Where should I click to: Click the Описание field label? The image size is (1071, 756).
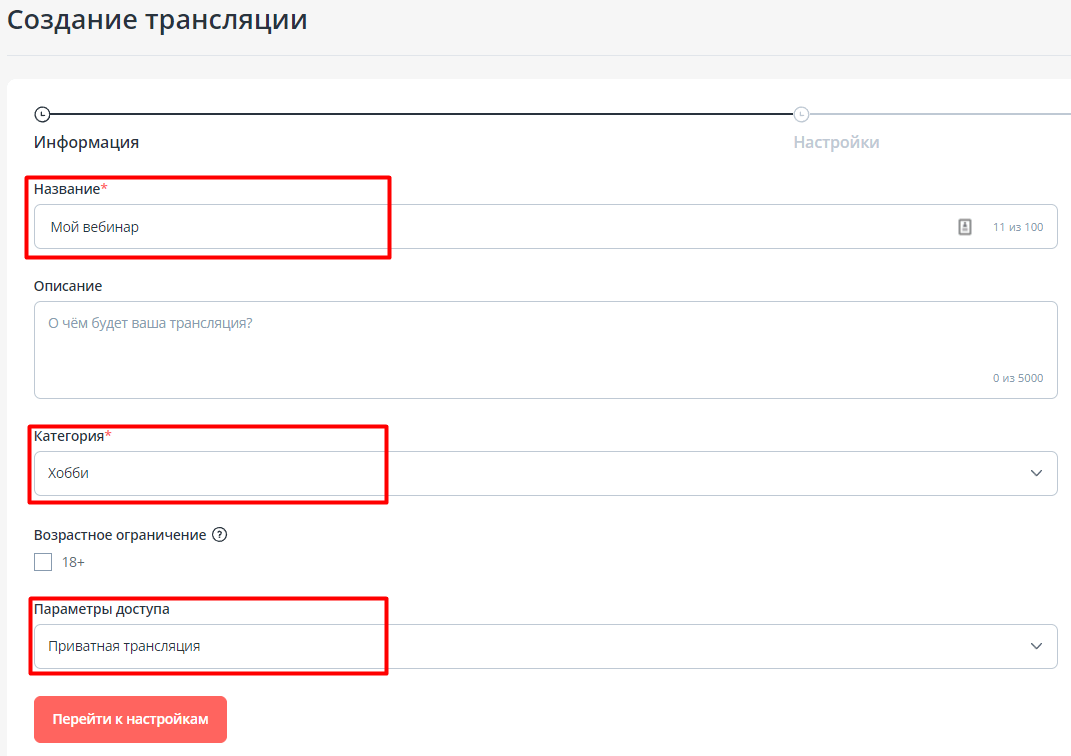tap(68, 286)
